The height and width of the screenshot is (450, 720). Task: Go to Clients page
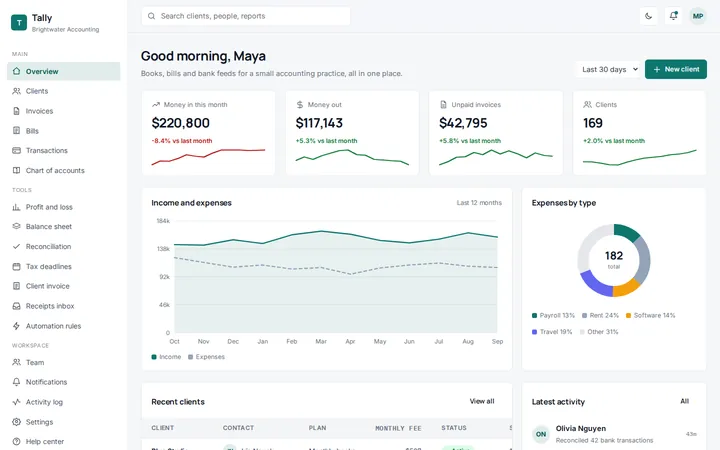tap(64, 91)
